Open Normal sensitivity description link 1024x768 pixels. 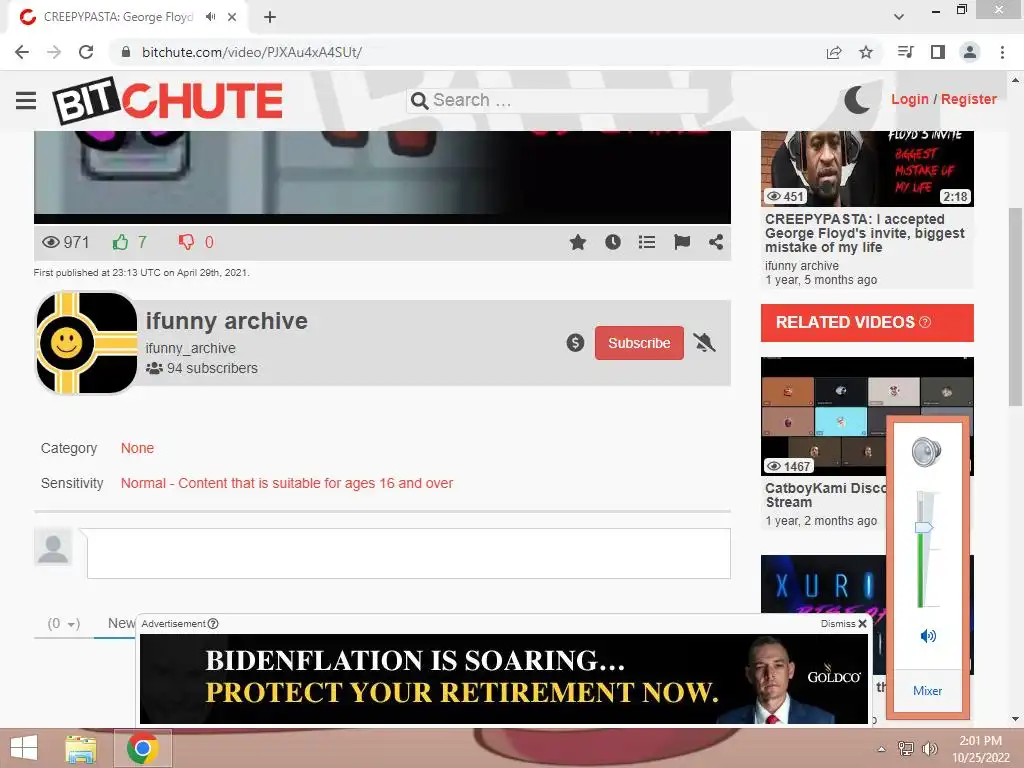tap(287, 483)
